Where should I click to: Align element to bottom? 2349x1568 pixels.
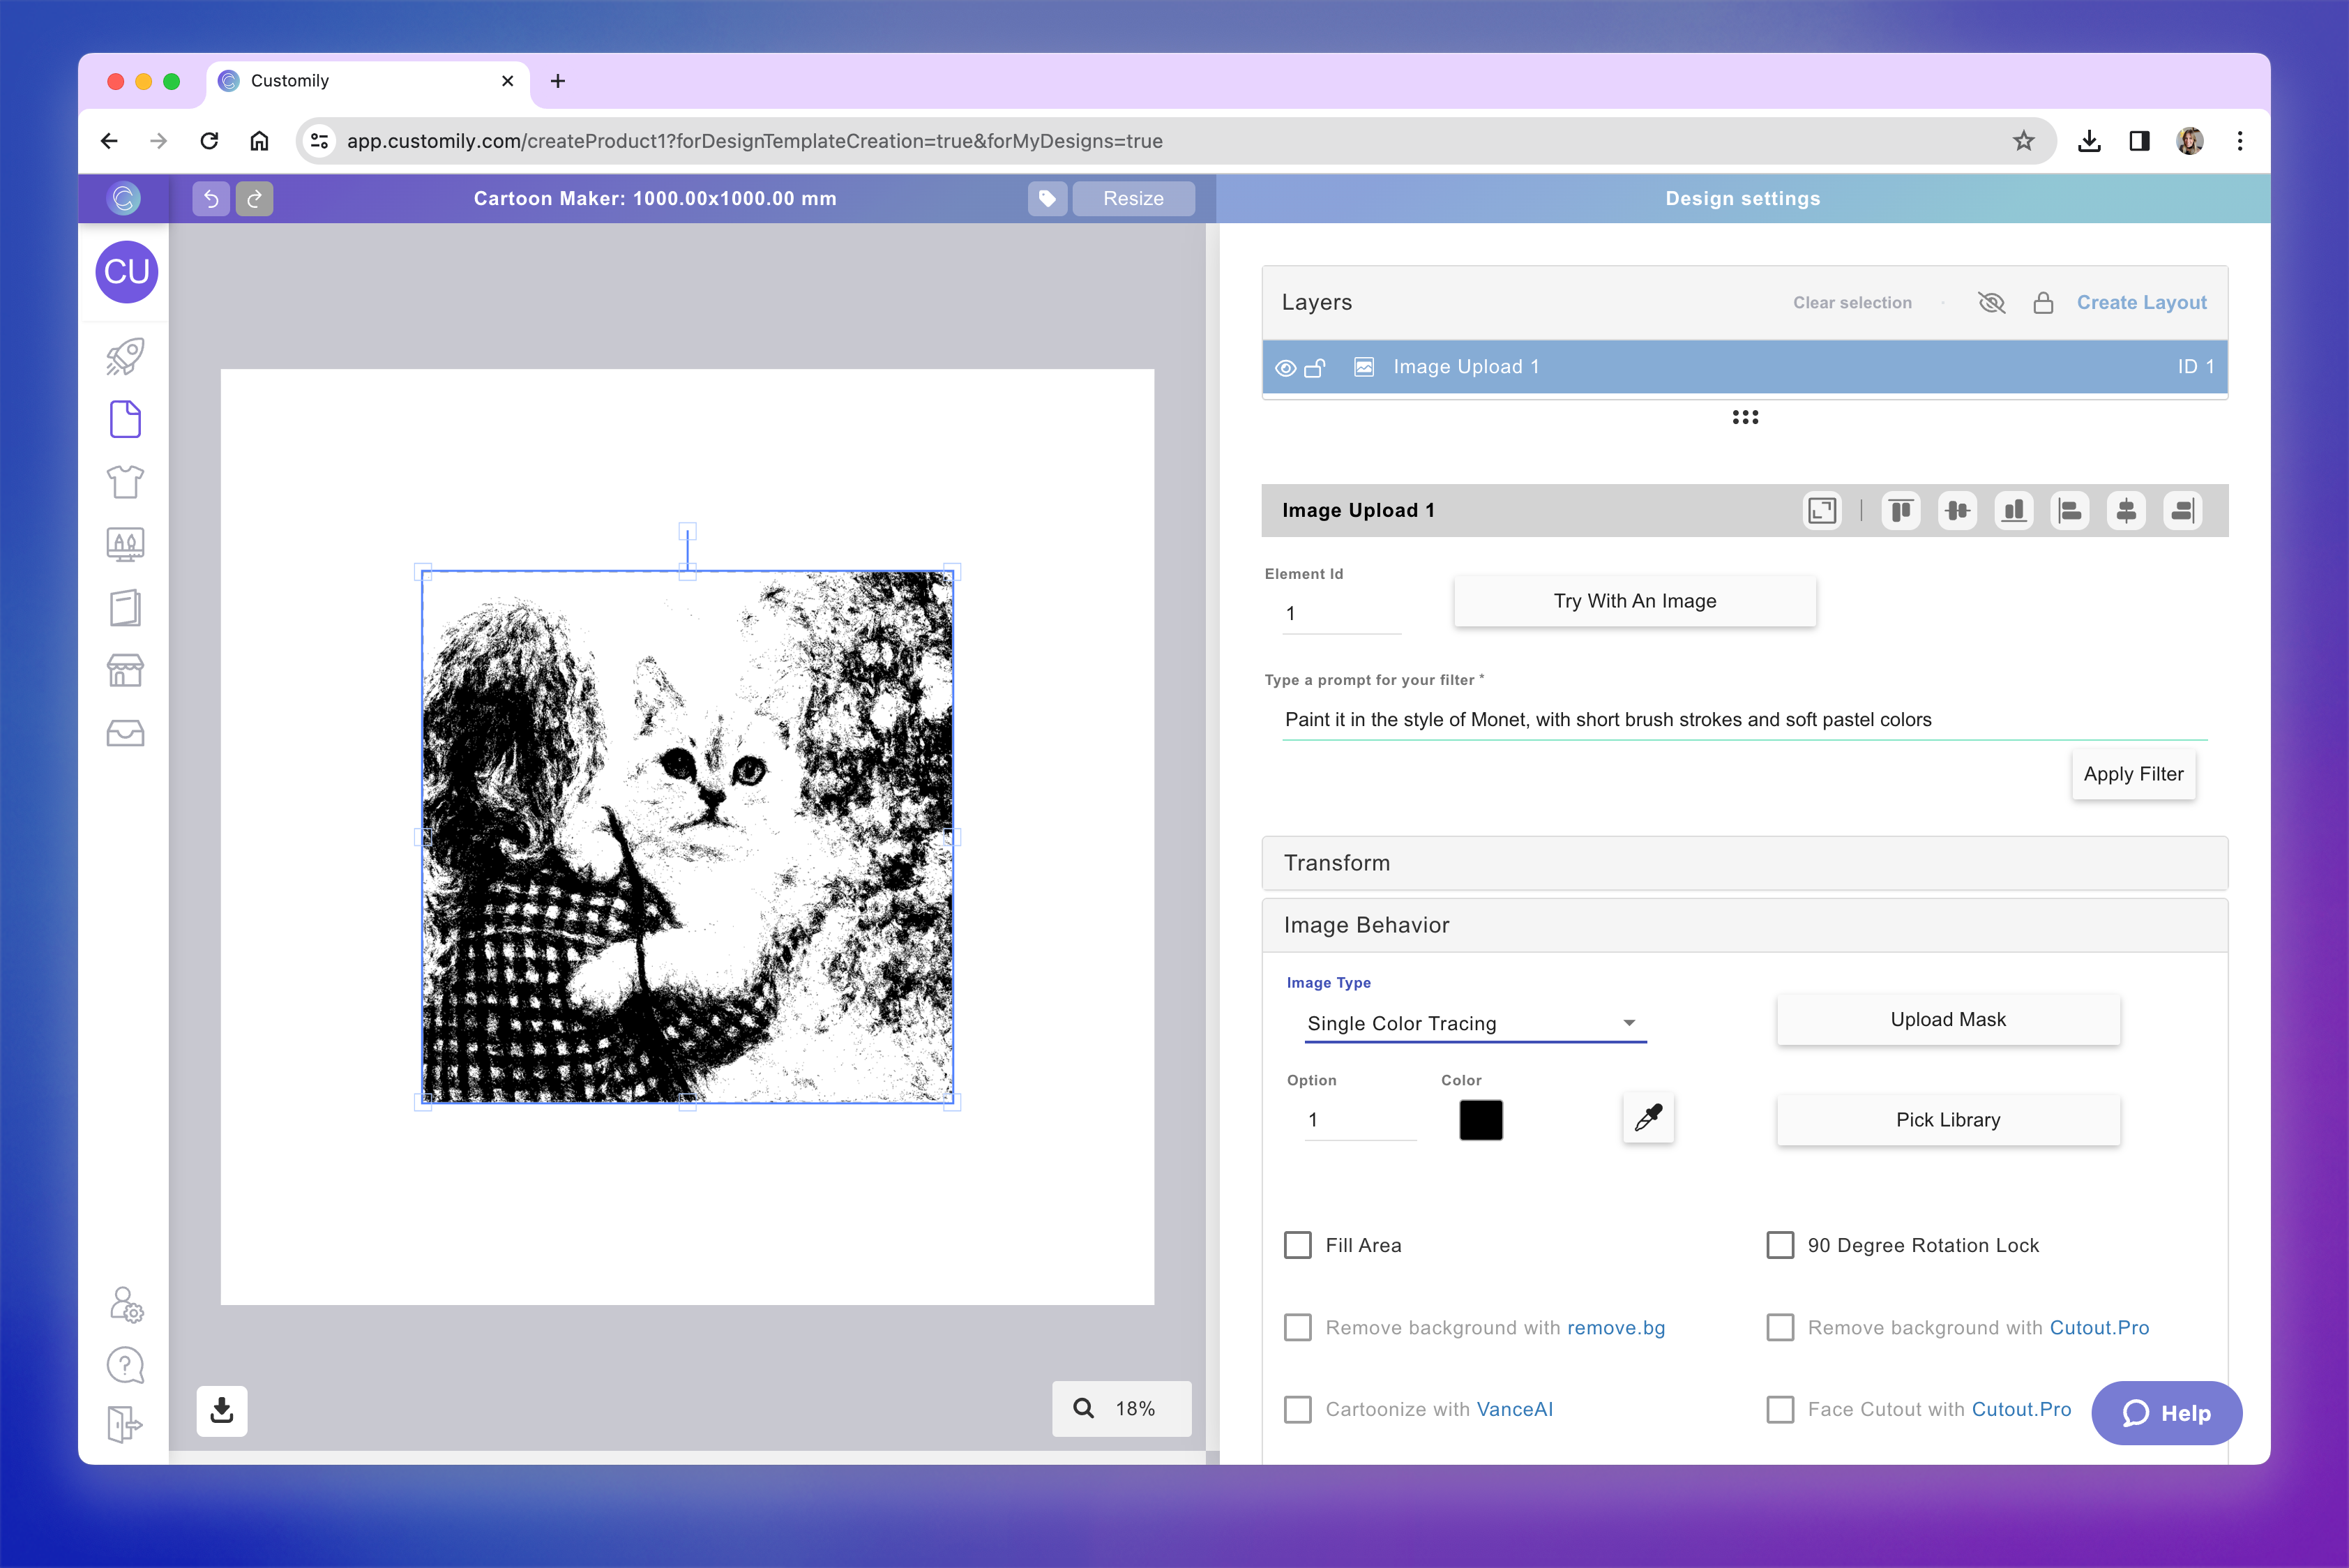point(2014,511)
